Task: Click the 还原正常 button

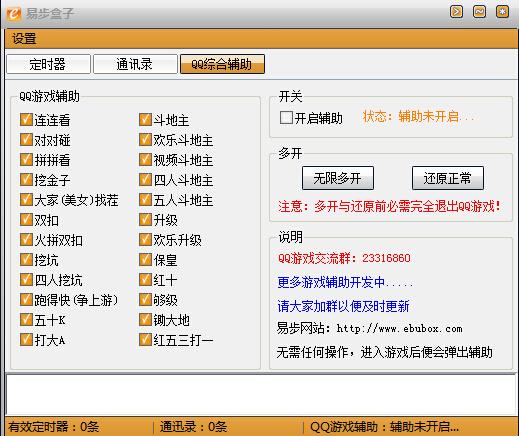Action: click(448, 178)
